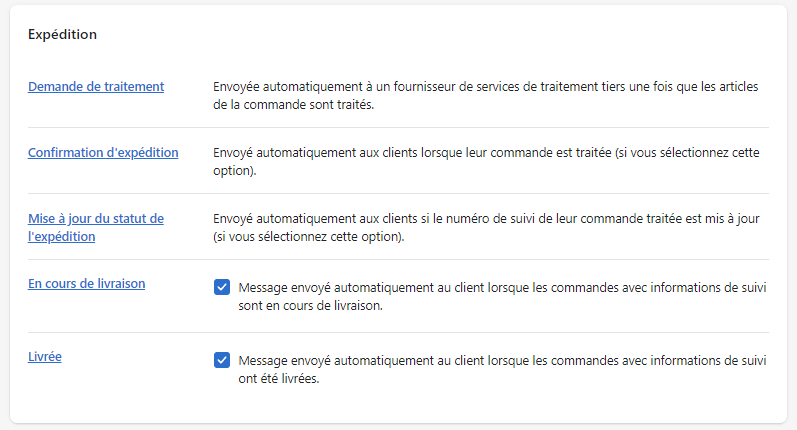The image size is (797, 430).
Task: Open the Livrée notification link
Action: tap(45, 356)
